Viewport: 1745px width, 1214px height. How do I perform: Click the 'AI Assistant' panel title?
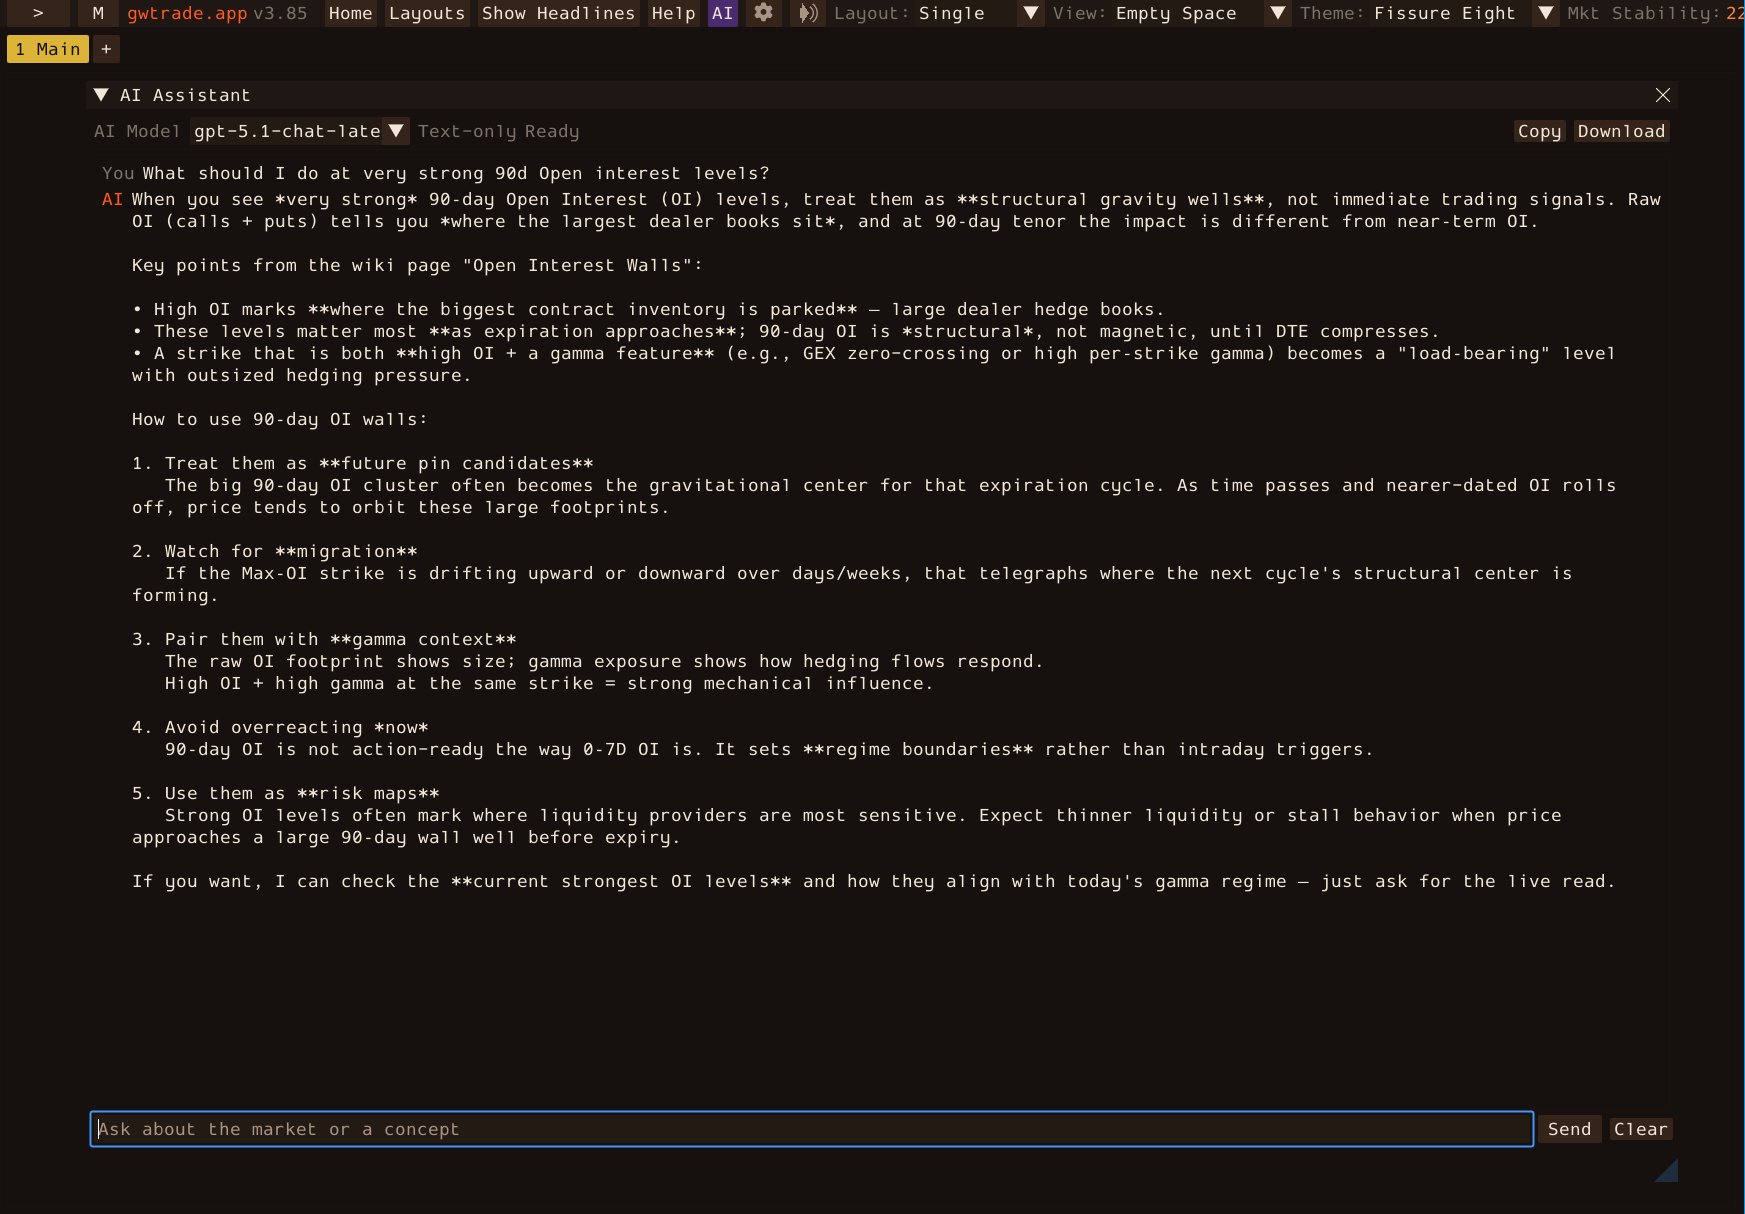click(x=185, y=95)
